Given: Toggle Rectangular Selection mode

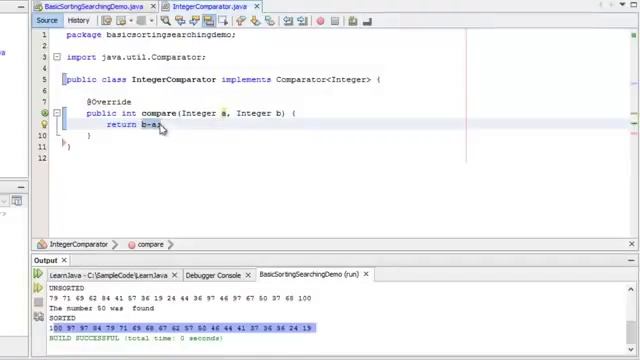Looking at the screenshot, I should [223, 21].
